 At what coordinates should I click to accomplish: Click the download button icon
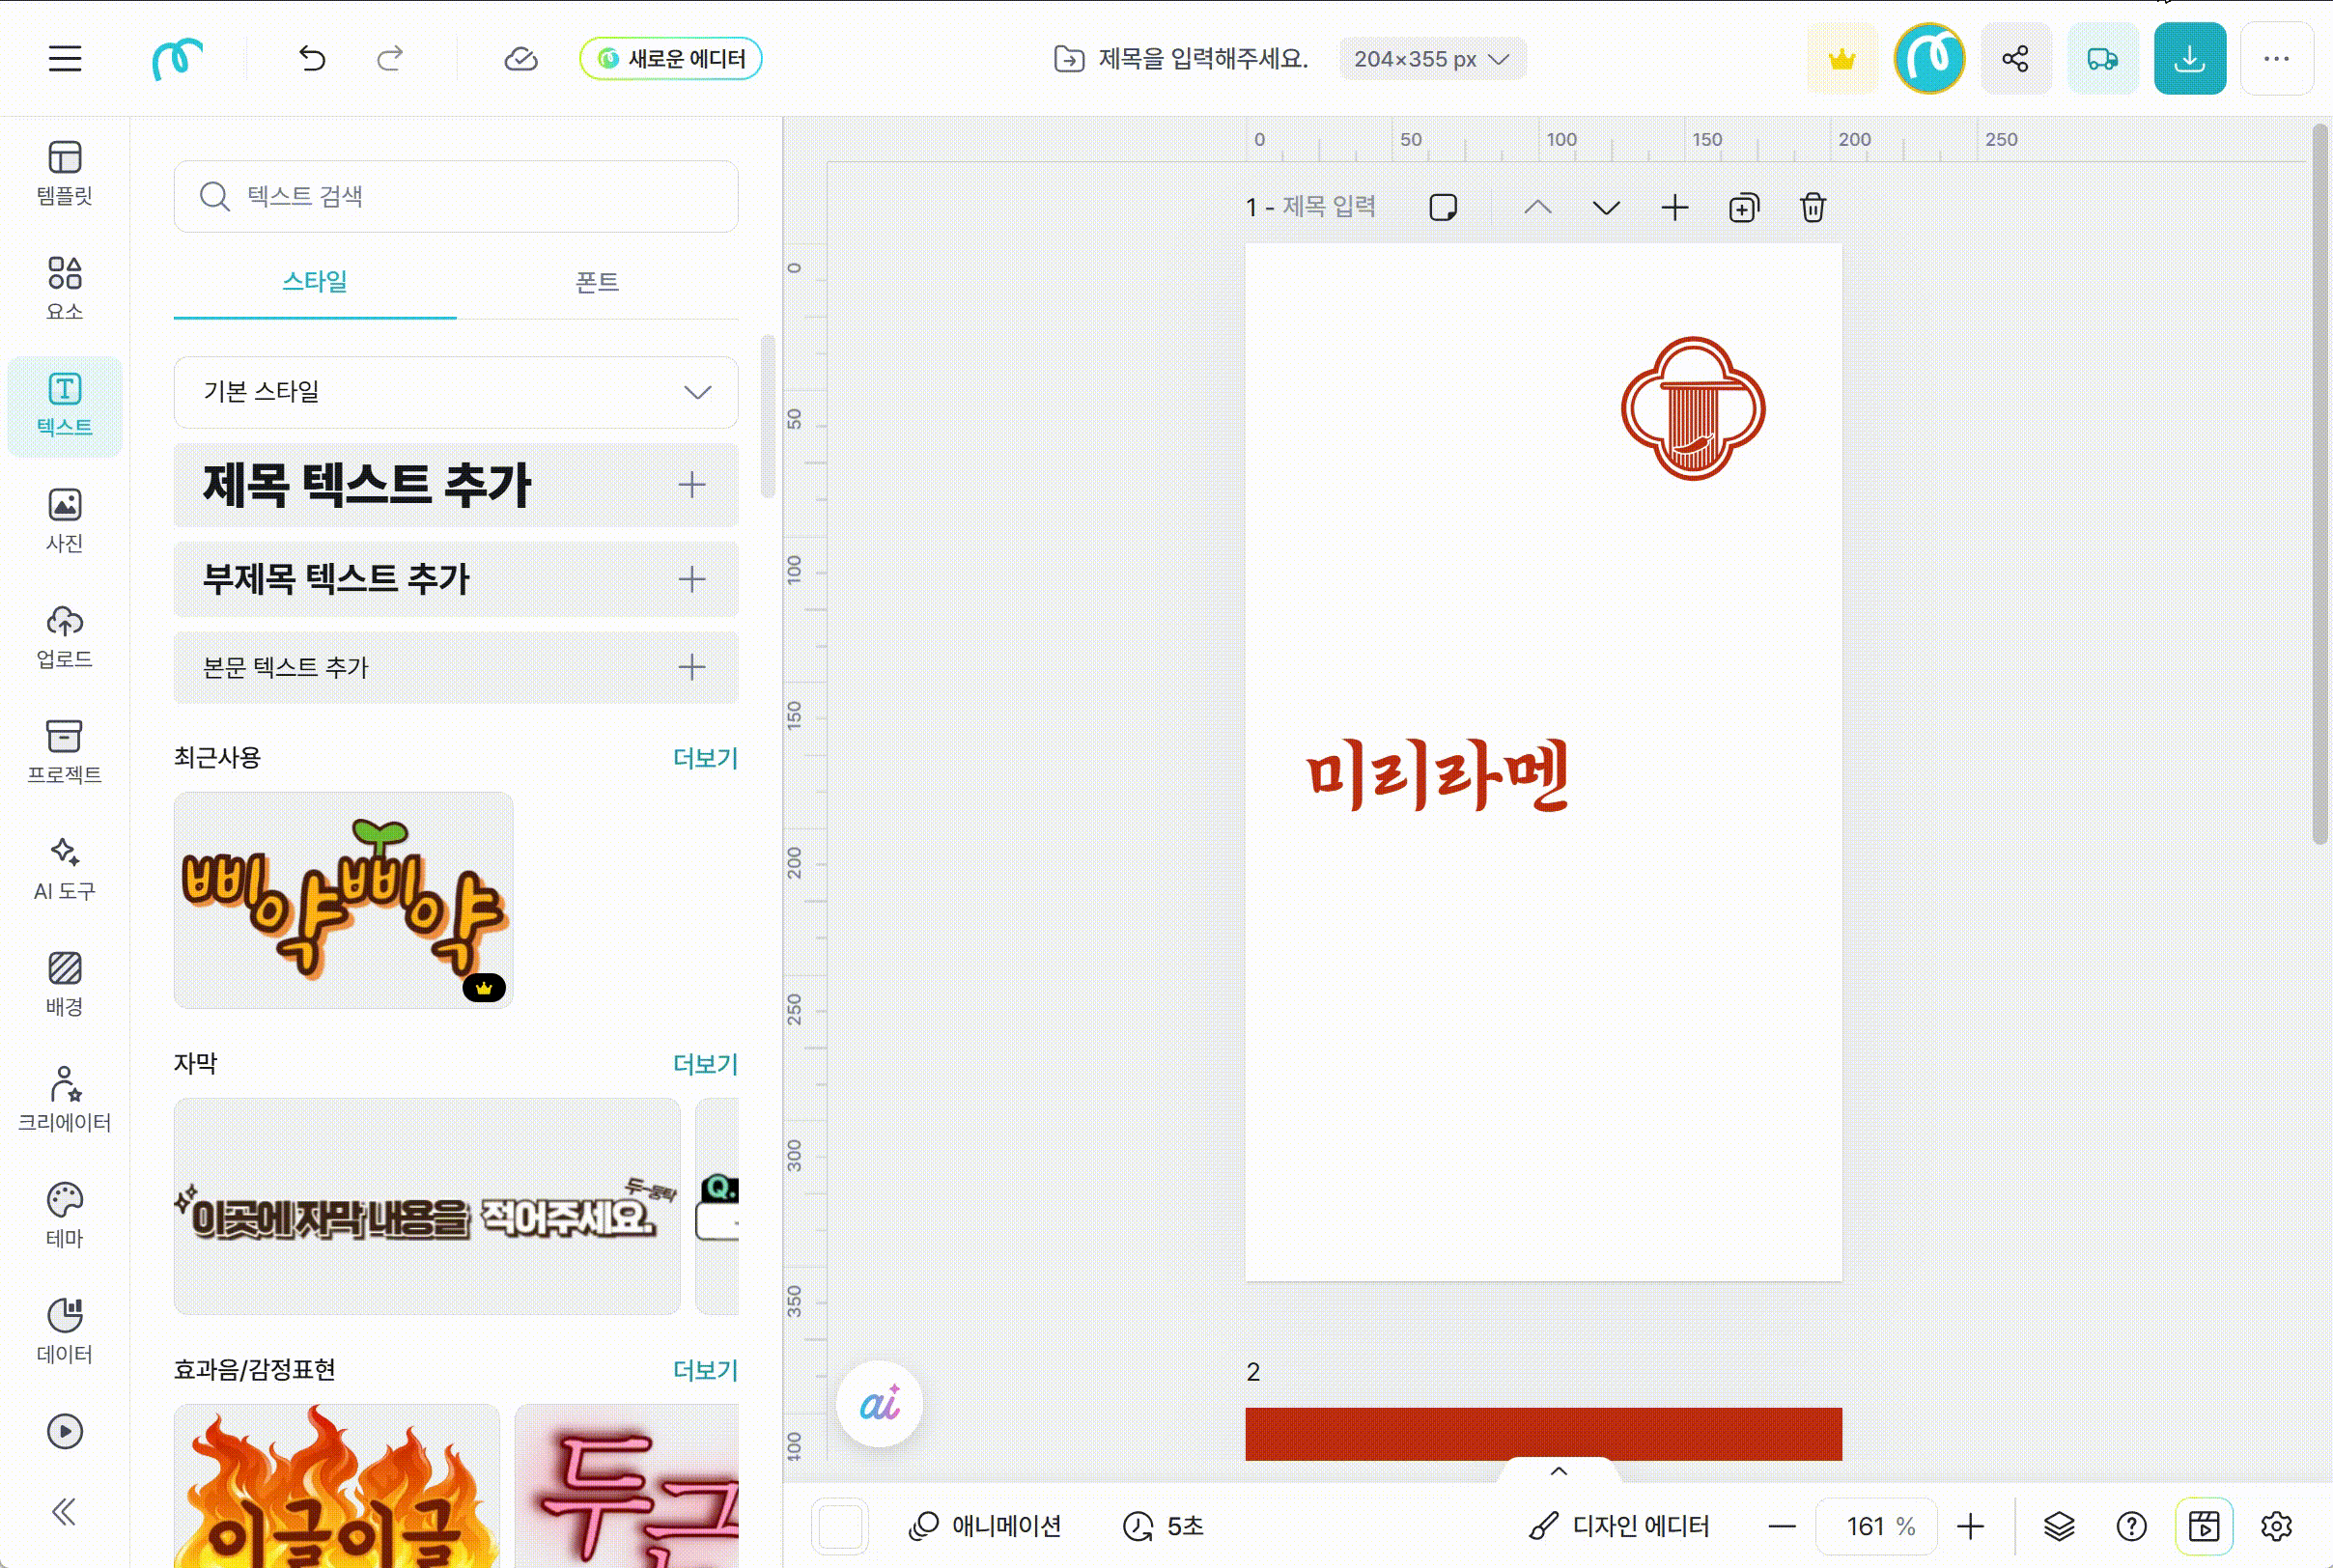[2189, 59]
